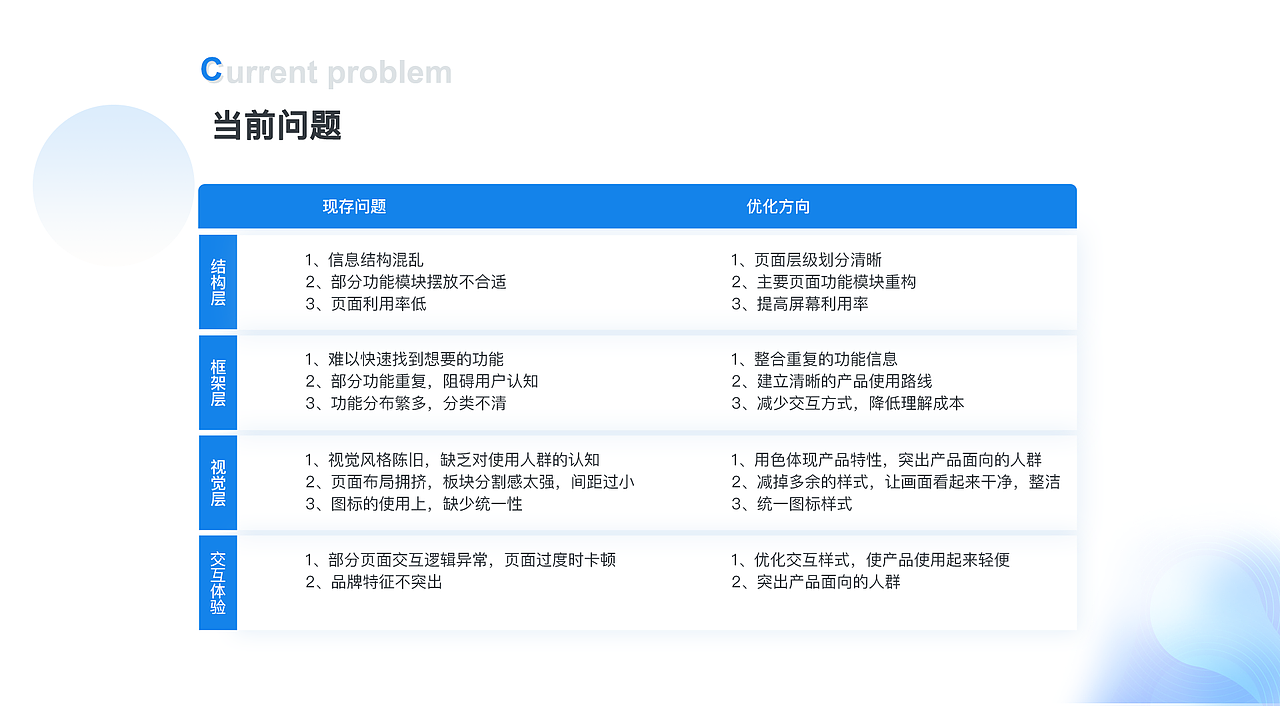Select the line starting '1、用色体现产品特性'

(886, 460)
